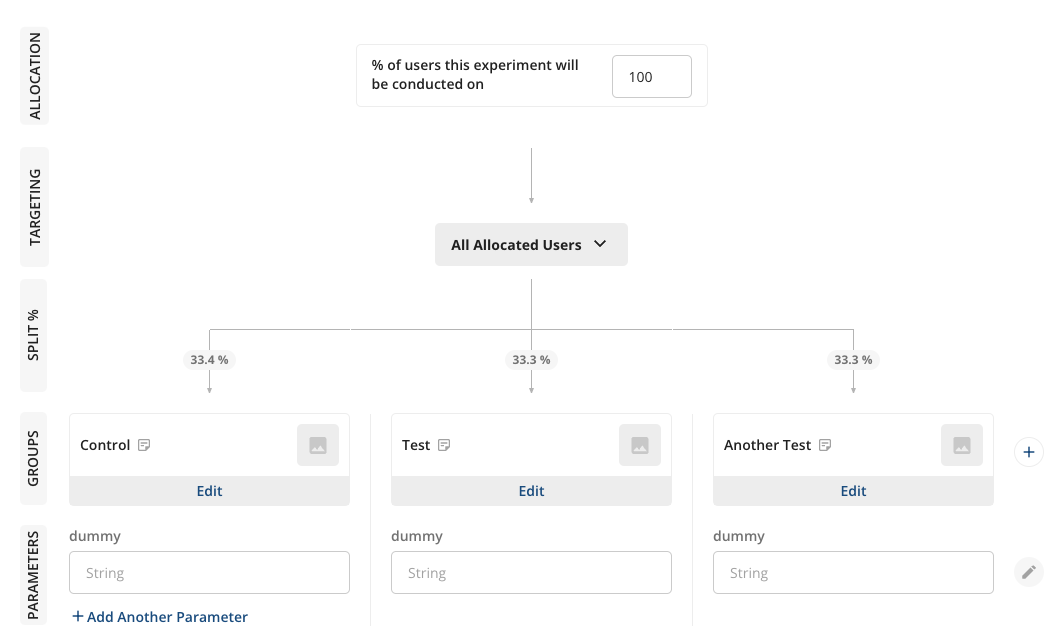Switch to the ALLOCATION section
This screenshot has width=1063, height=637.
[x=34, y=75]
